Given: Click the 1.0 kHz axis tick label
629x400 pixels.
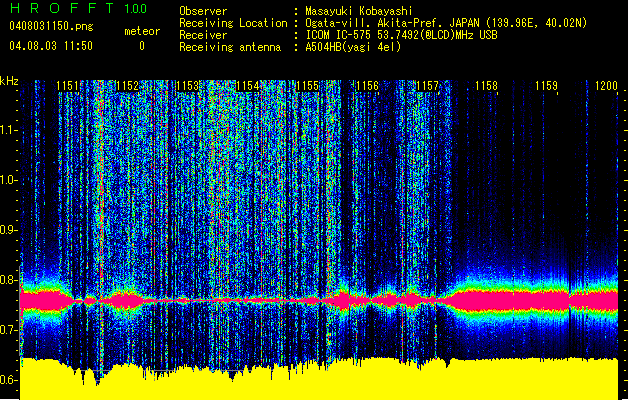Looking at the screenshot, I should [x=8, y=180].
